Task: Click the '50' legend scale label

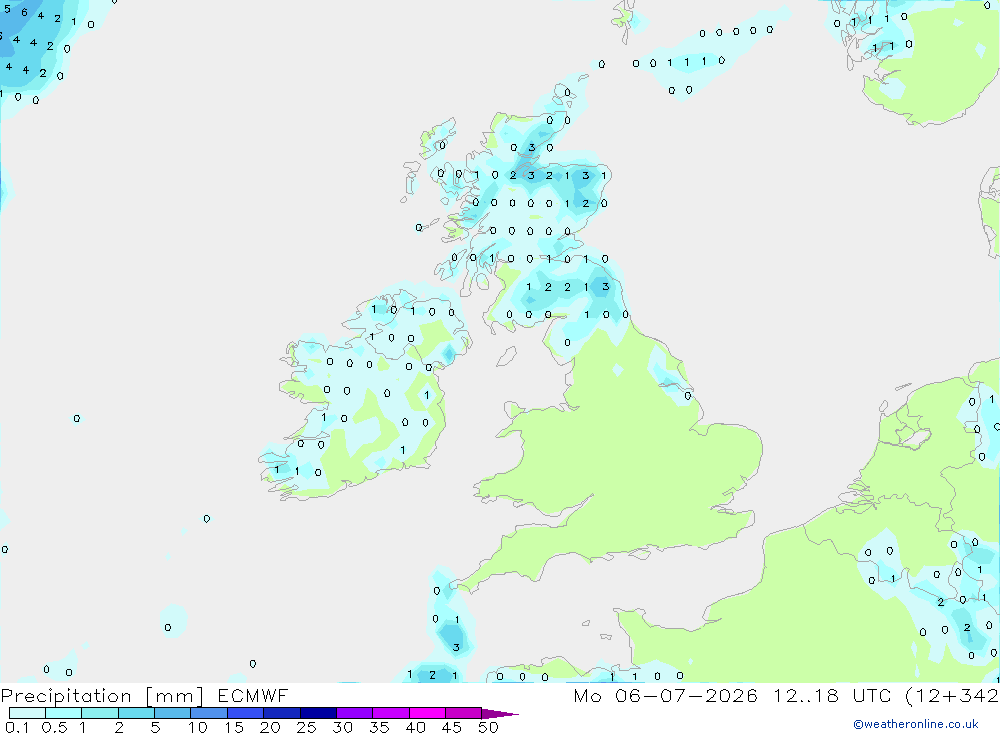Action: (x=489, y=727)
